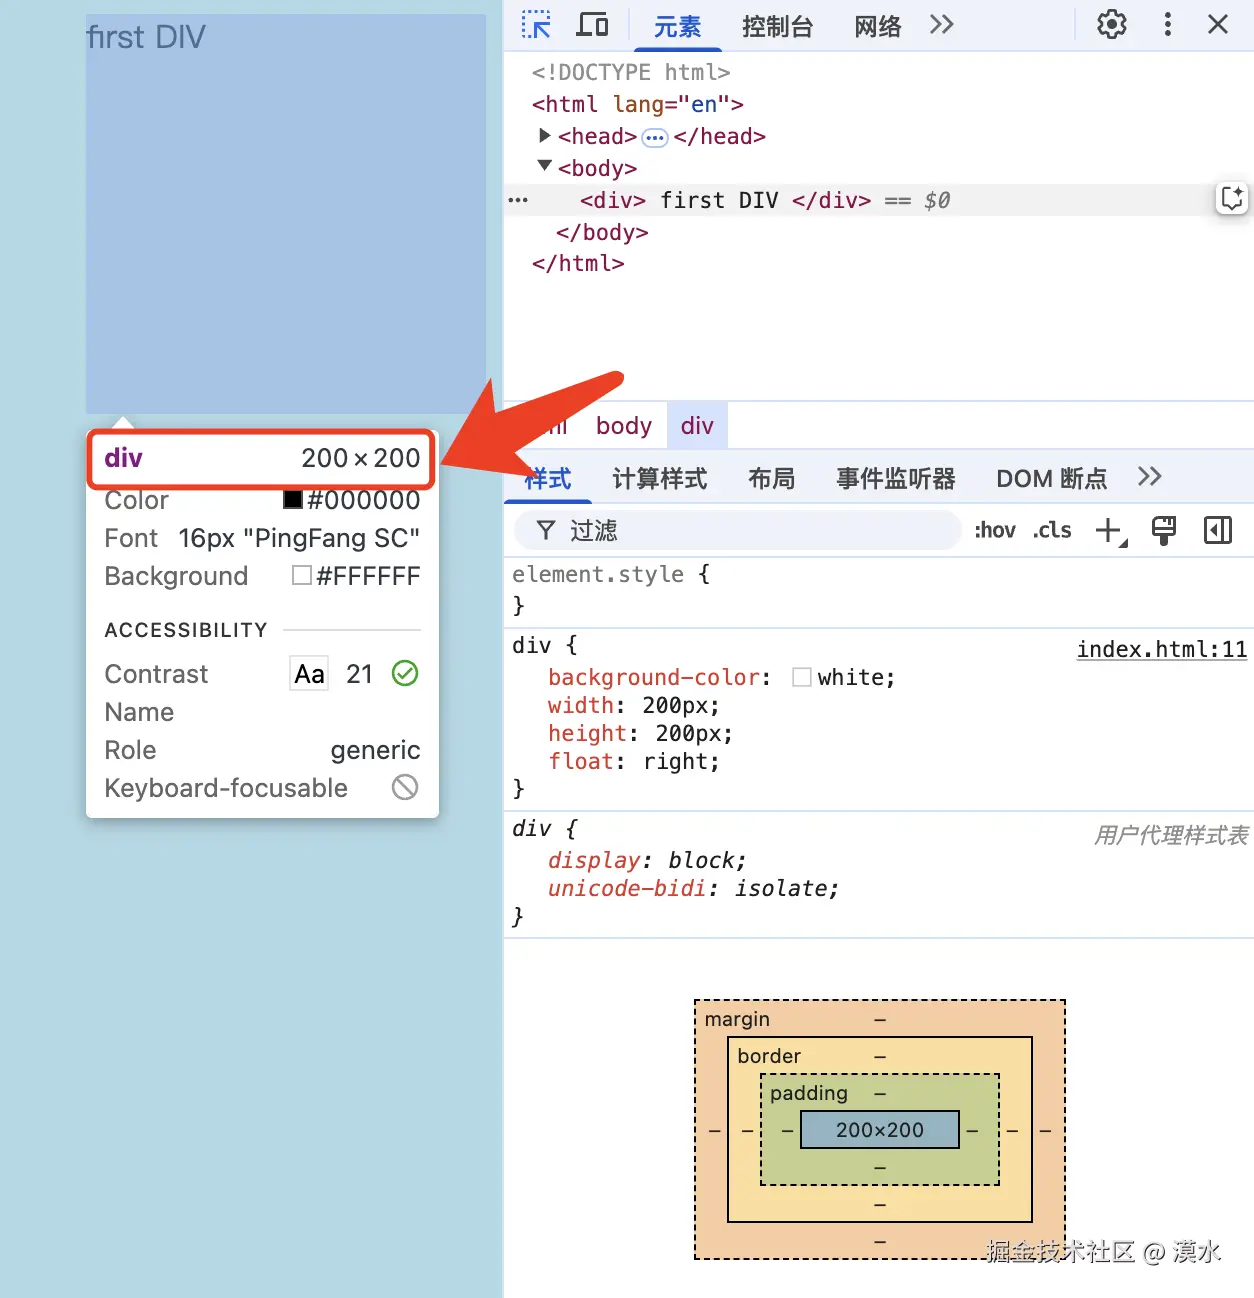
Task: Edit the float right value
Action: (x=678, y=761)
